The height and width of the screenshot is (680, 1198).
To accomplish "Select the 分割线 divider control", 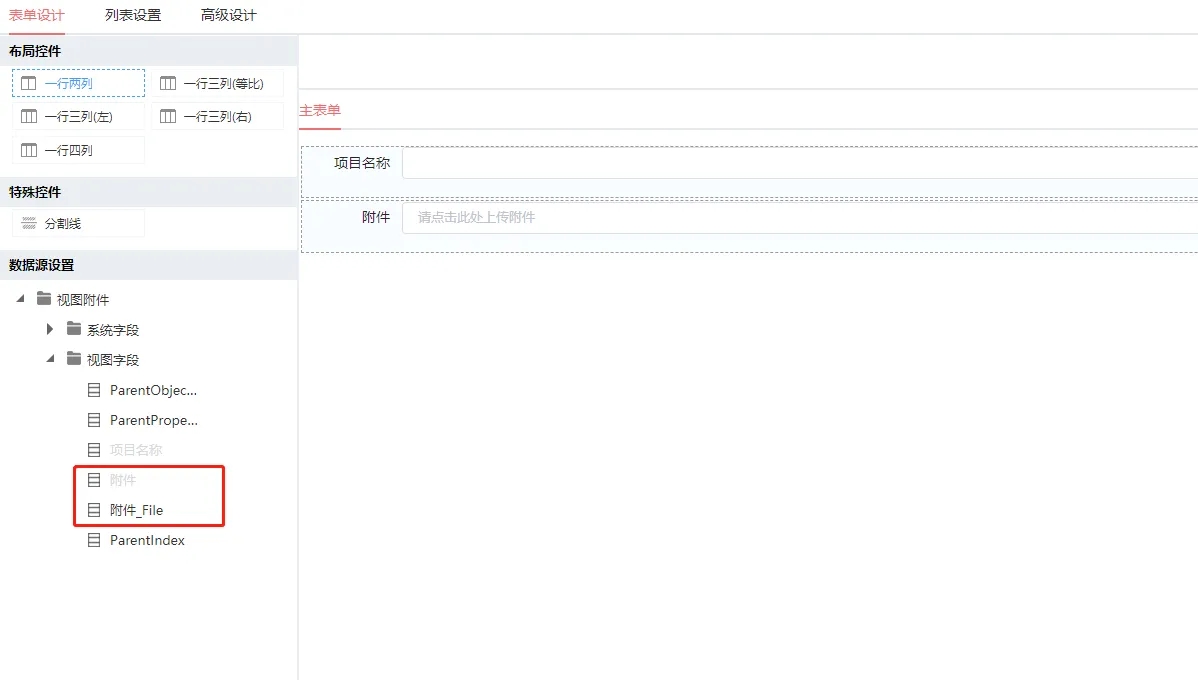I will 78,224.
